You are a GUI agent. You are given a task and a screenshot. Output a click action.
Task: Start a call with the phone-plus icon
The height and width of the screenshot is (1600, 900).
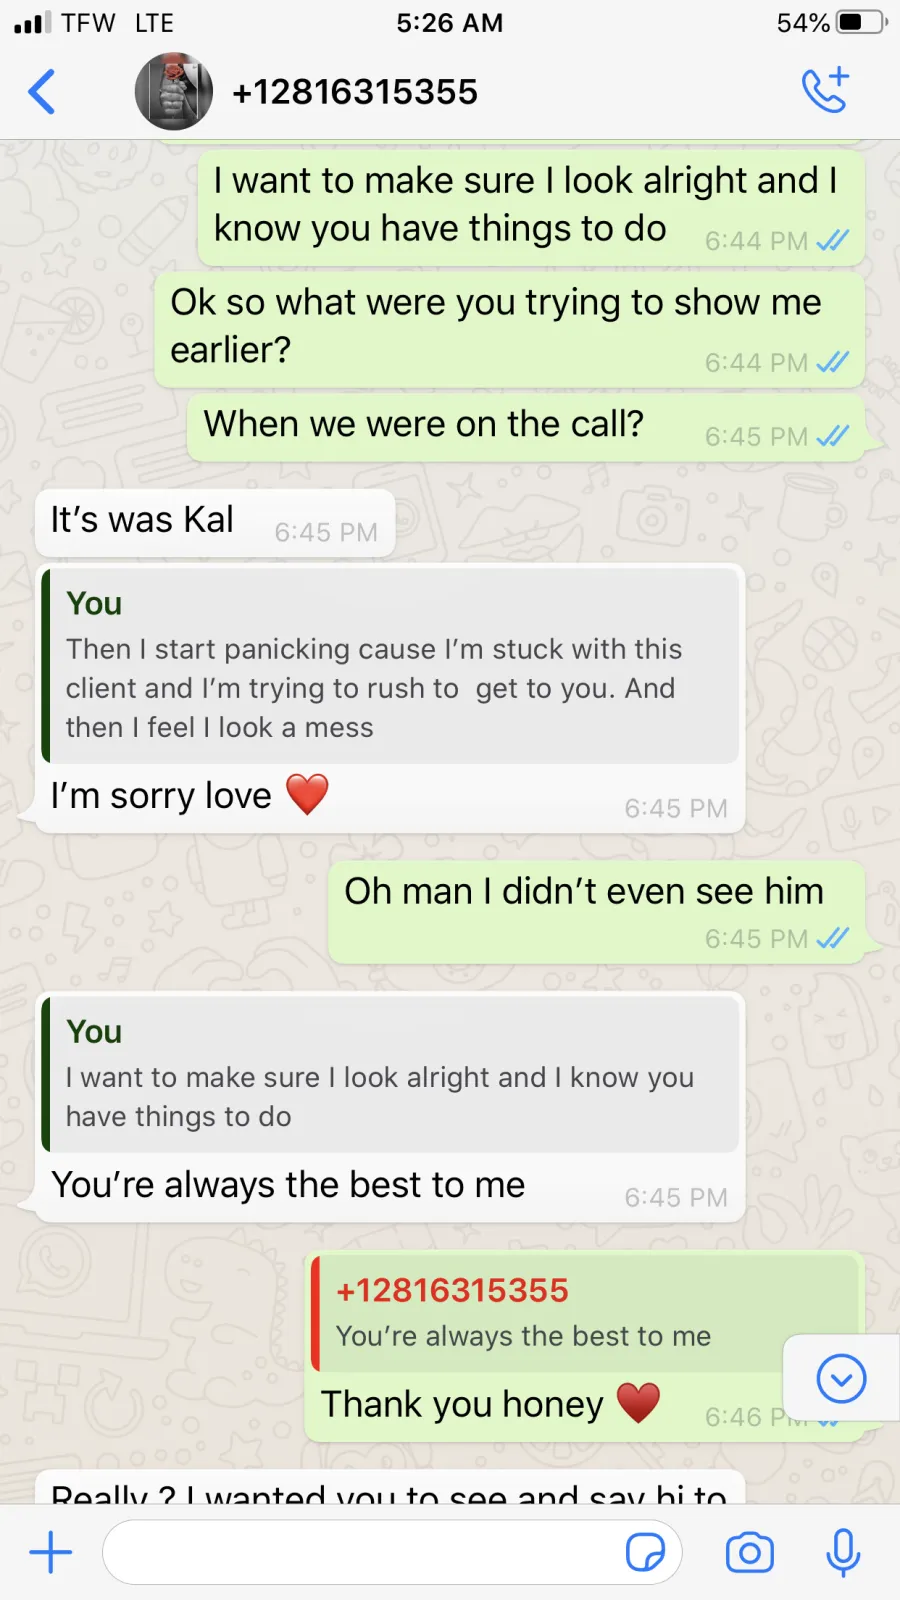tap(826, 90)
